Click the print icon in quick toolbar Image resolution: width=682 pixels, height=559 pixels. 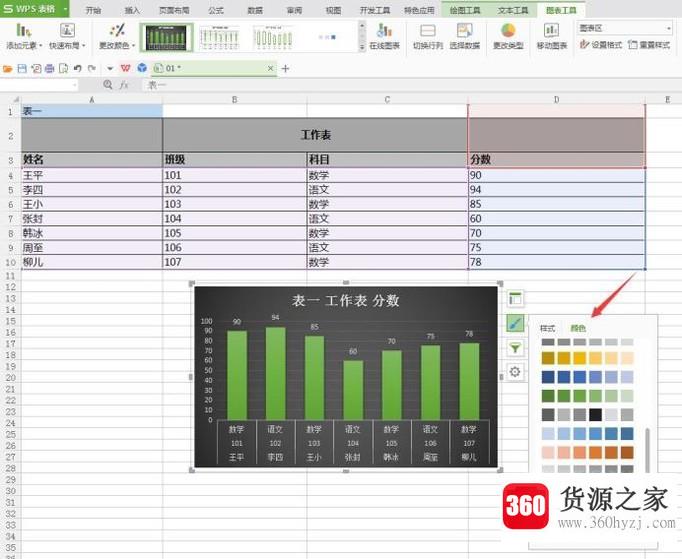tap(50, 69)
